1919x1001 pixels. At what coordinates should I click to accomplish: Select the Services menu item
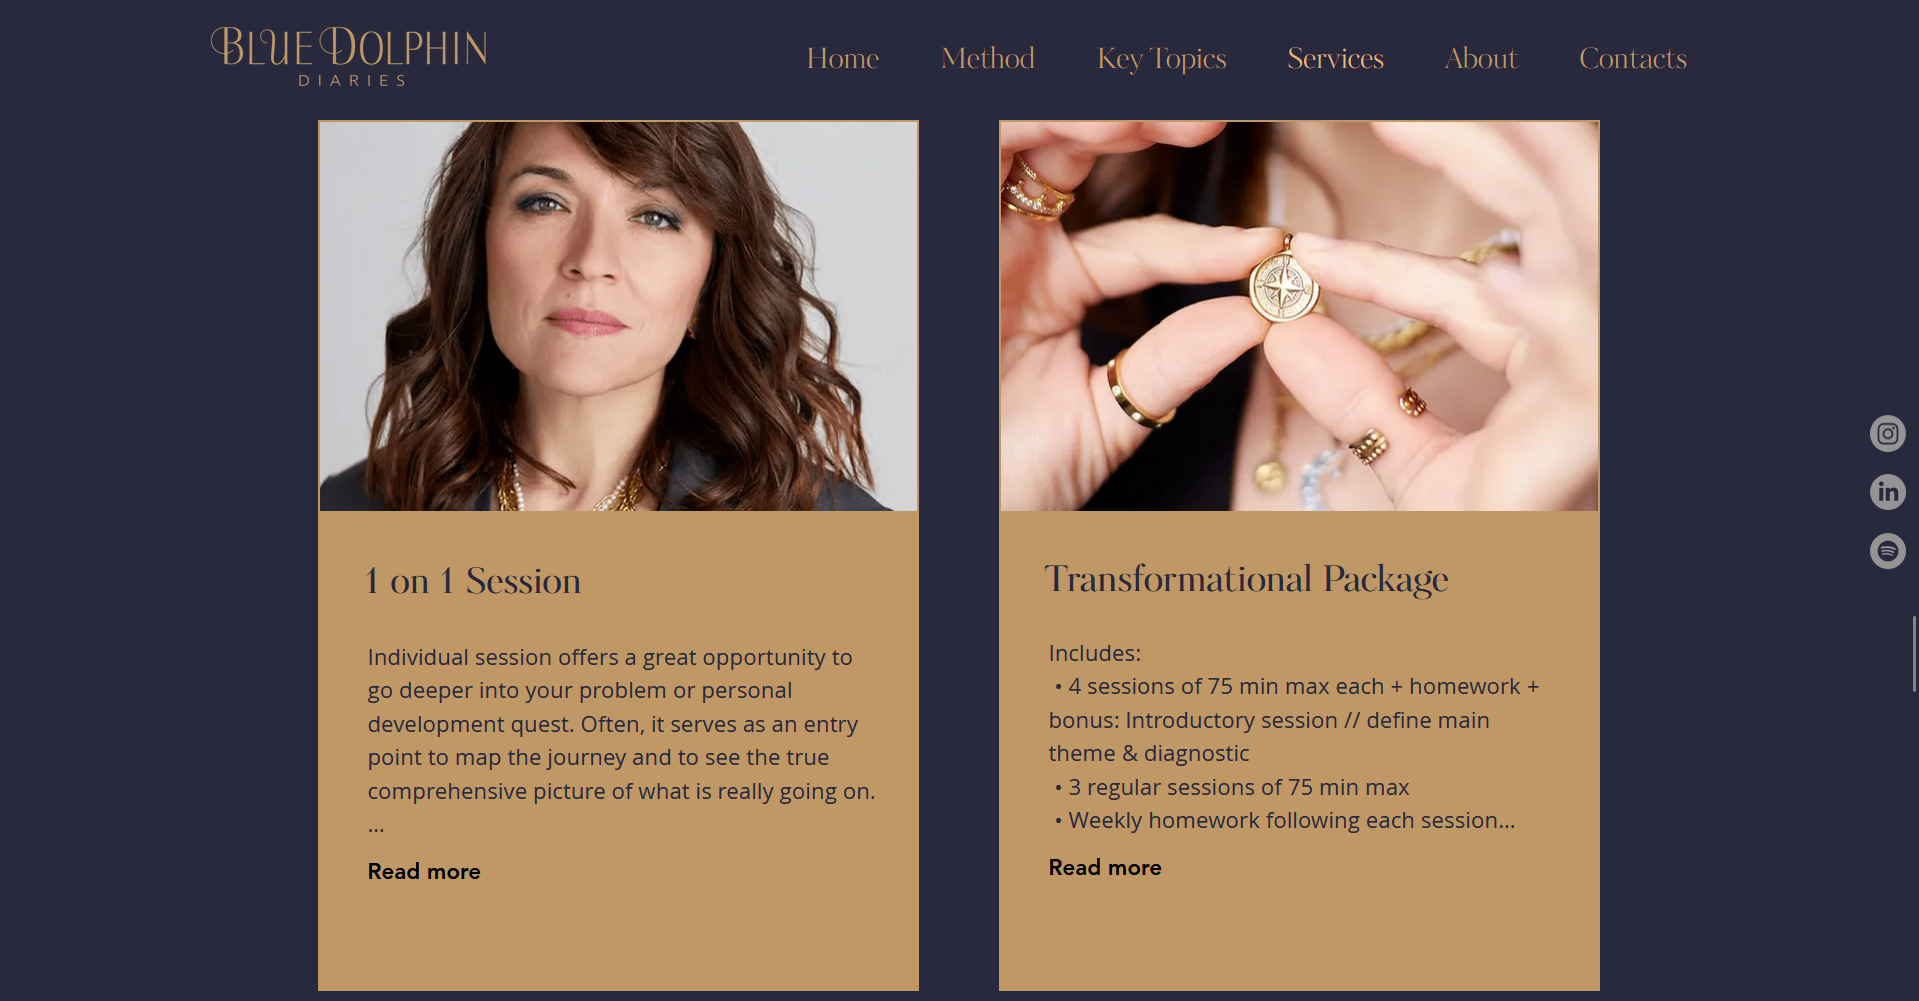1335,59
